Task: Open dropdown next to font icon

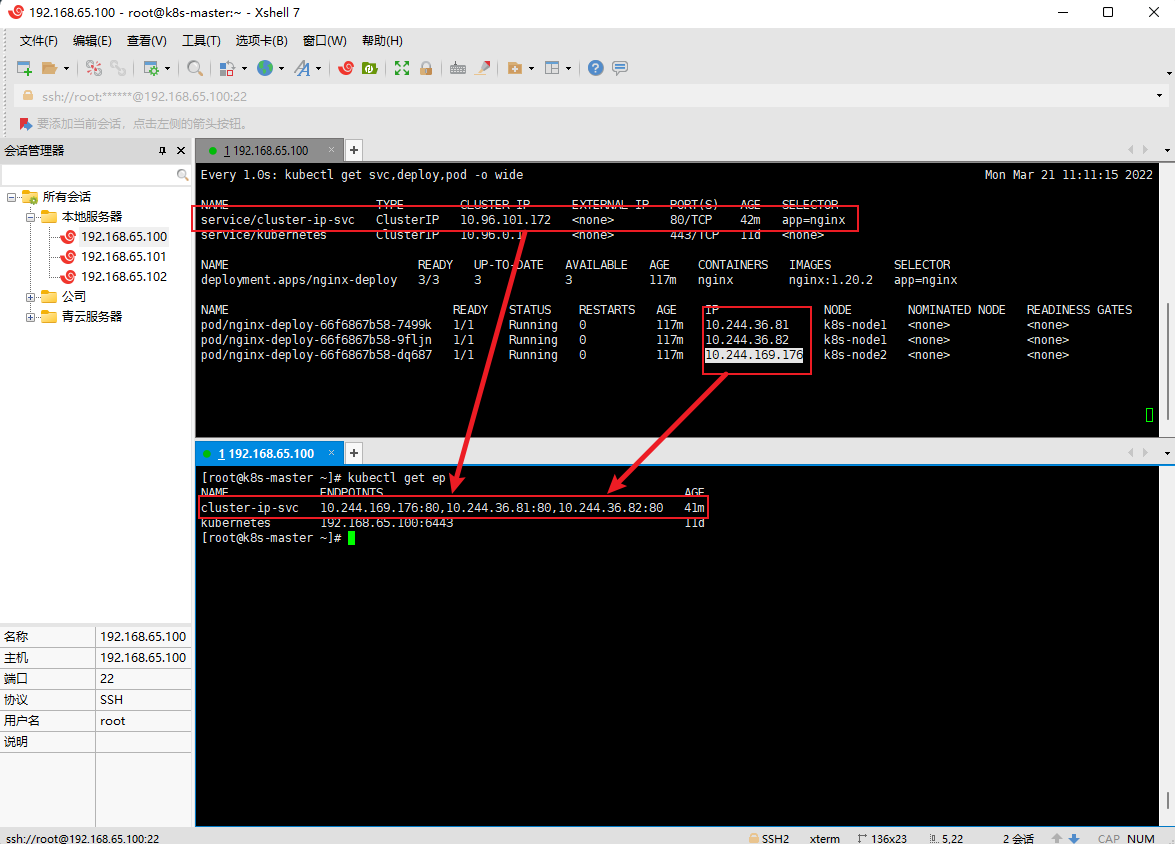Action: point(318,68)
